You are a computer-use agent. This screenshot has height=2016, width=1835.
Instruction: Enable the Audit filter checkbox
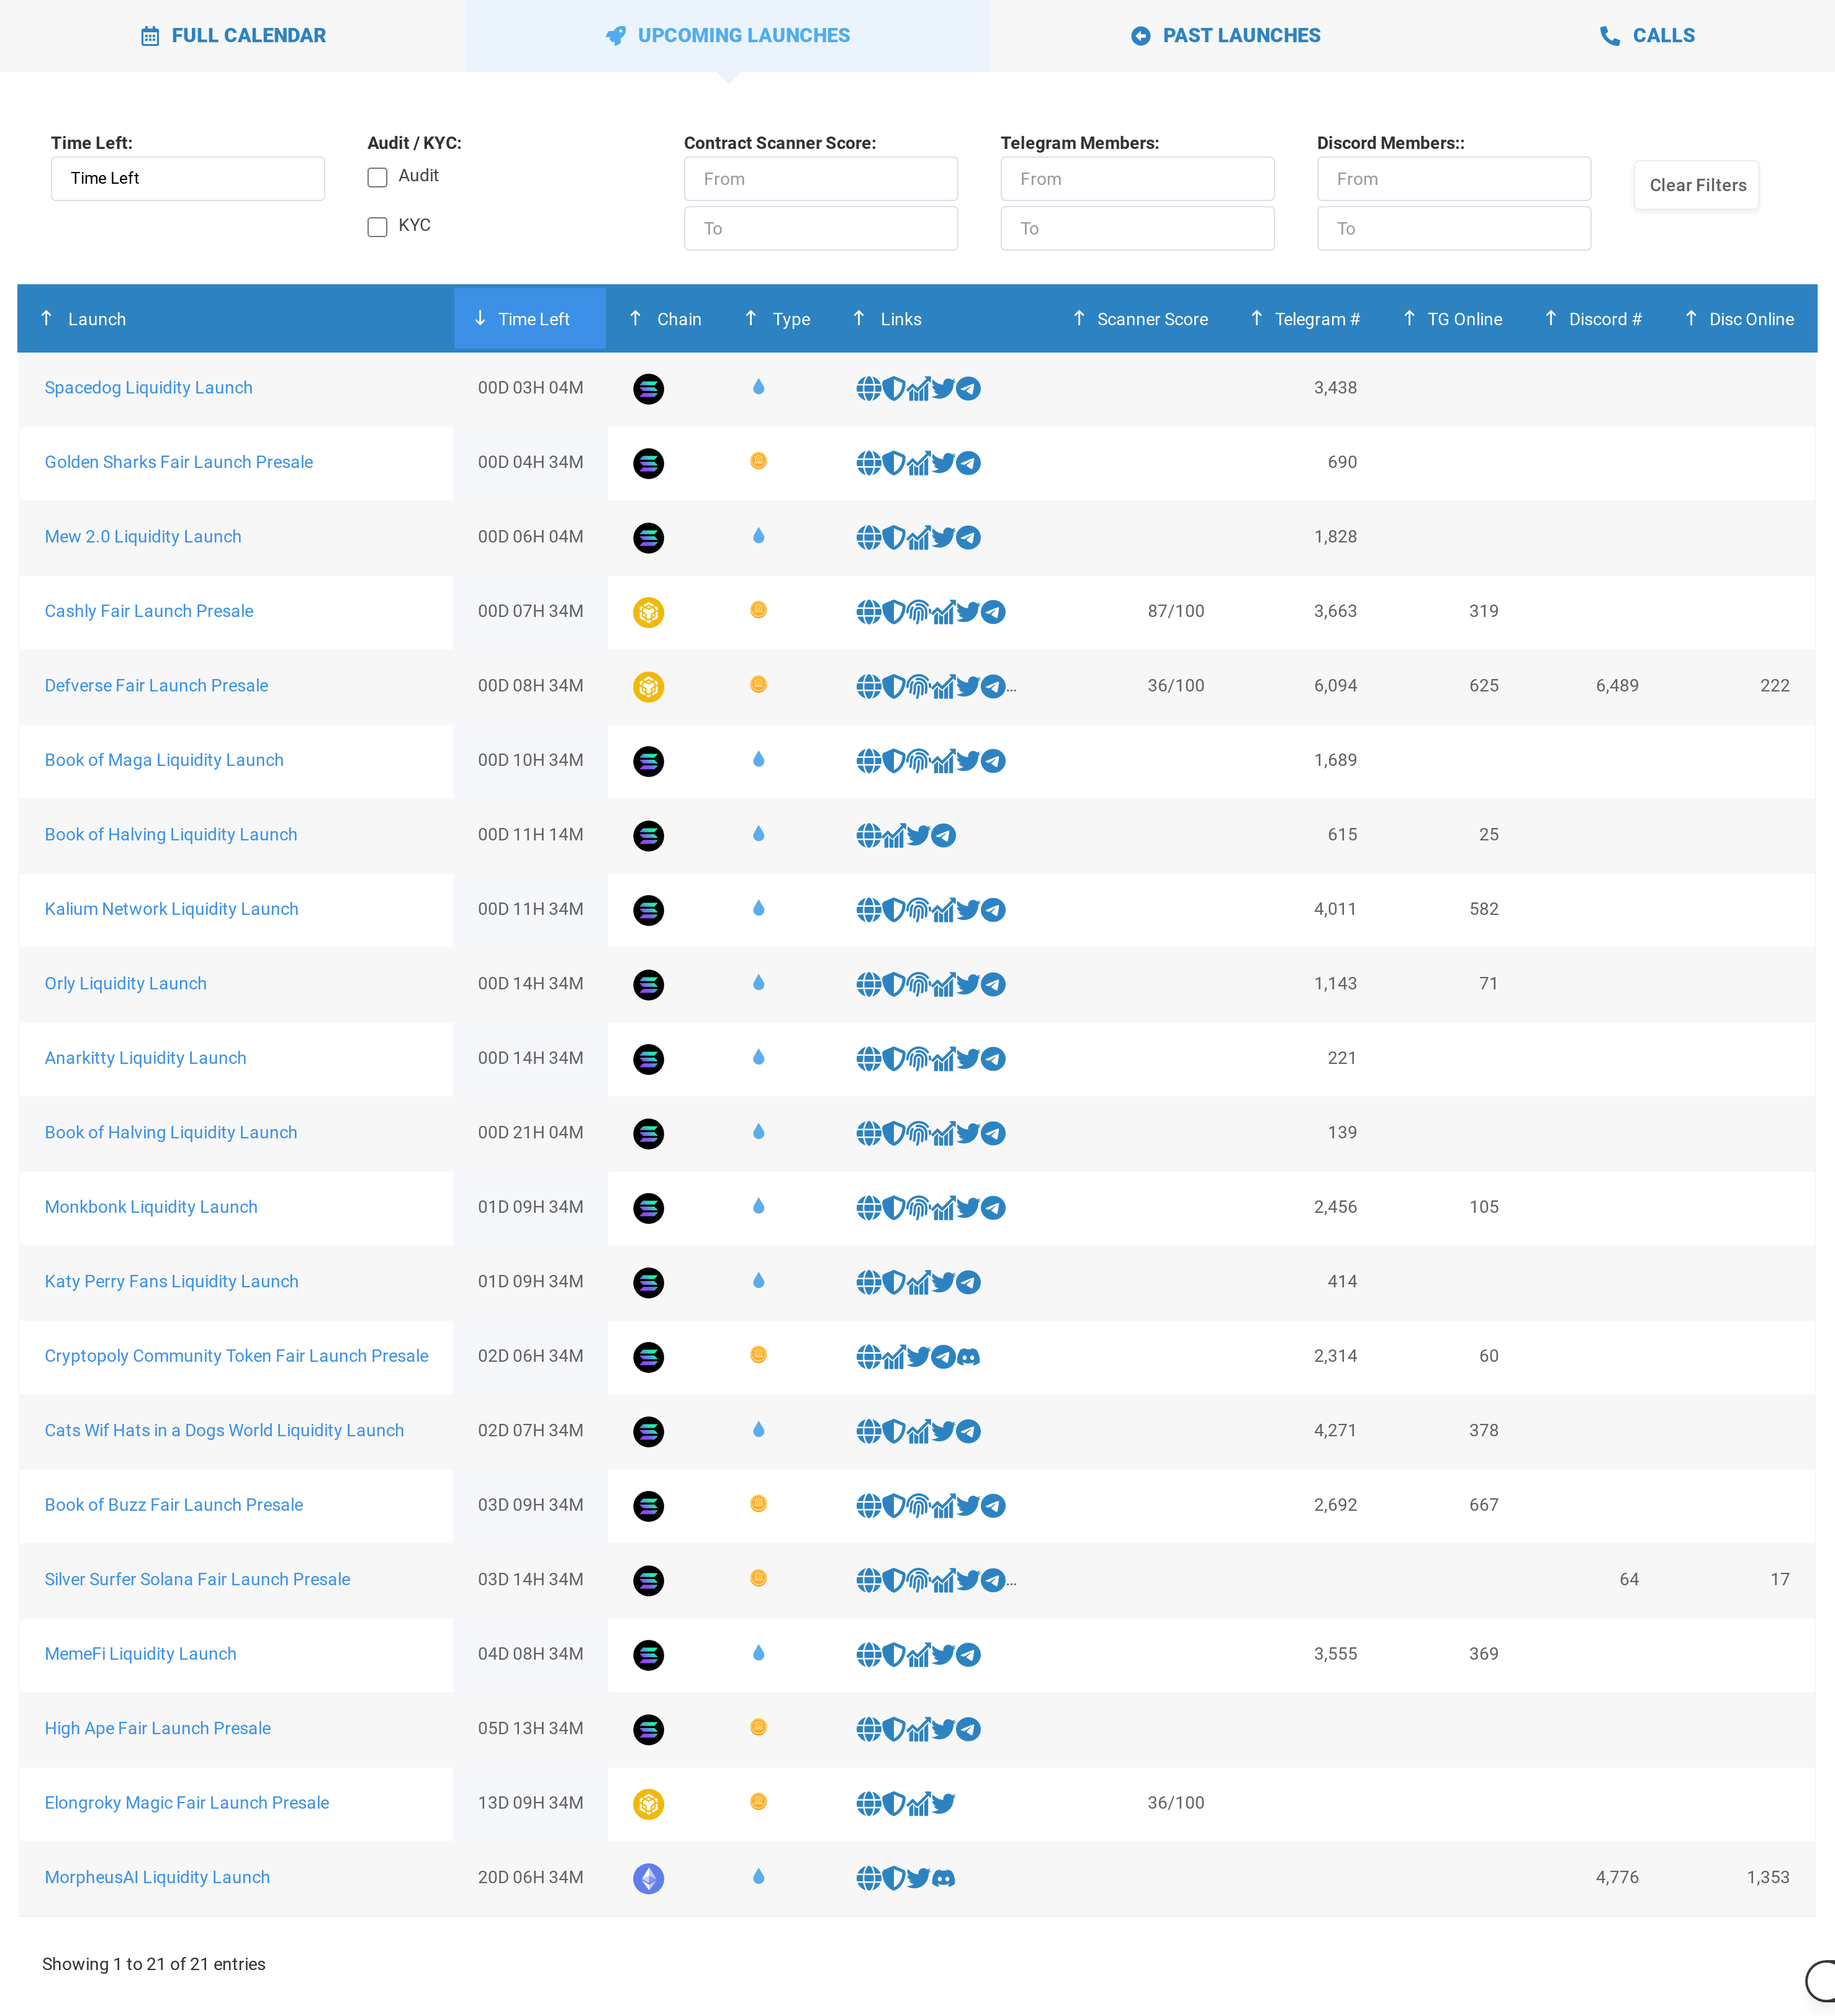point(377,177)
